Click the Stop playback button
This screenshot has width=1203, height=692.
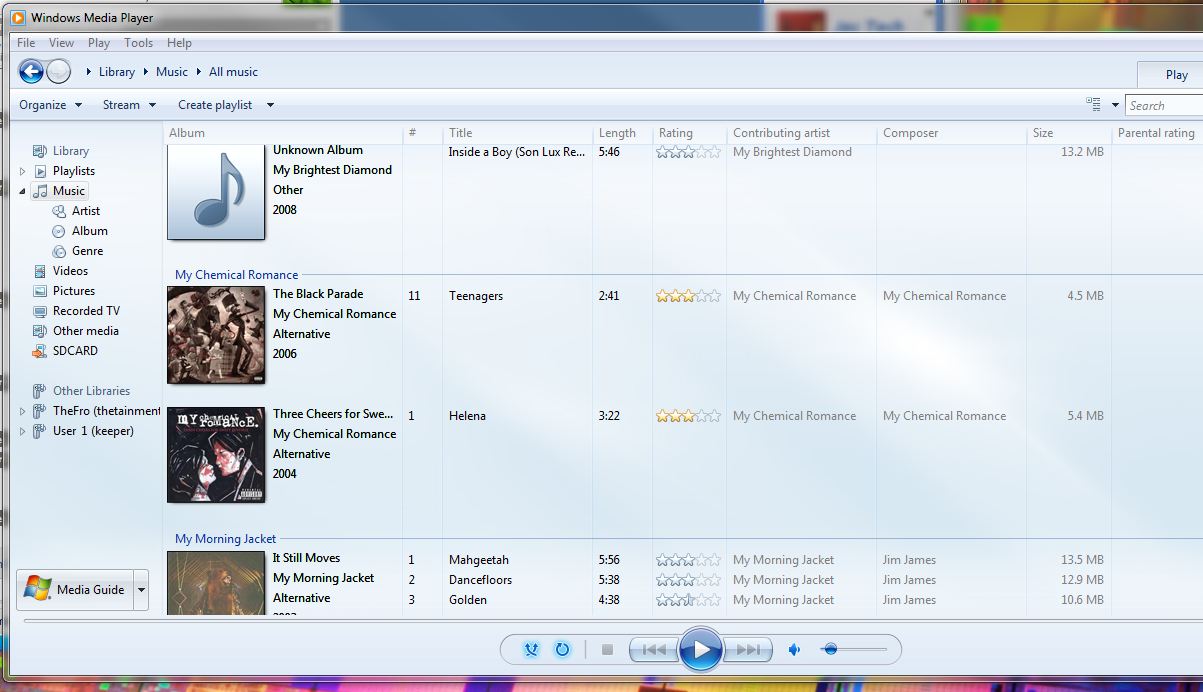[607, 650]
